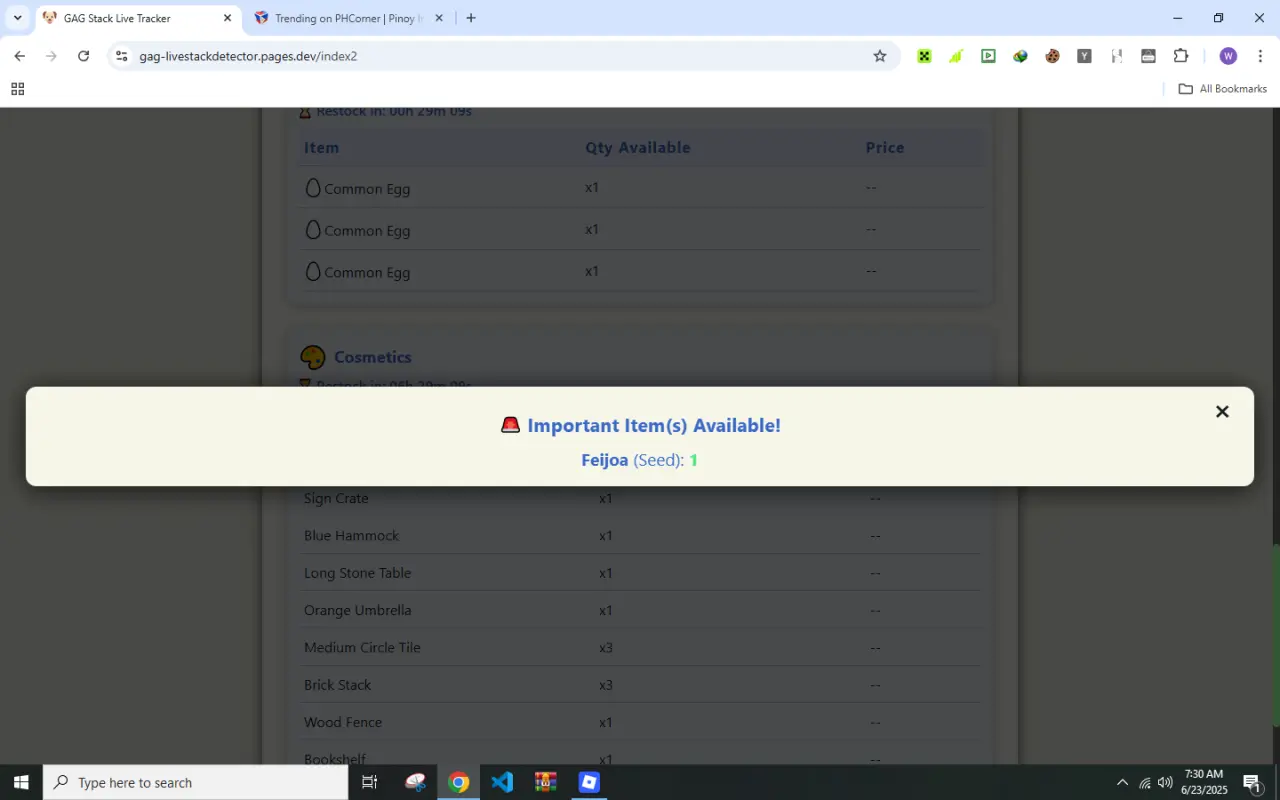This screenshot has width=1280, height=800.
Task: Click the Wood Fence row
Action: (x=640, y=722)
